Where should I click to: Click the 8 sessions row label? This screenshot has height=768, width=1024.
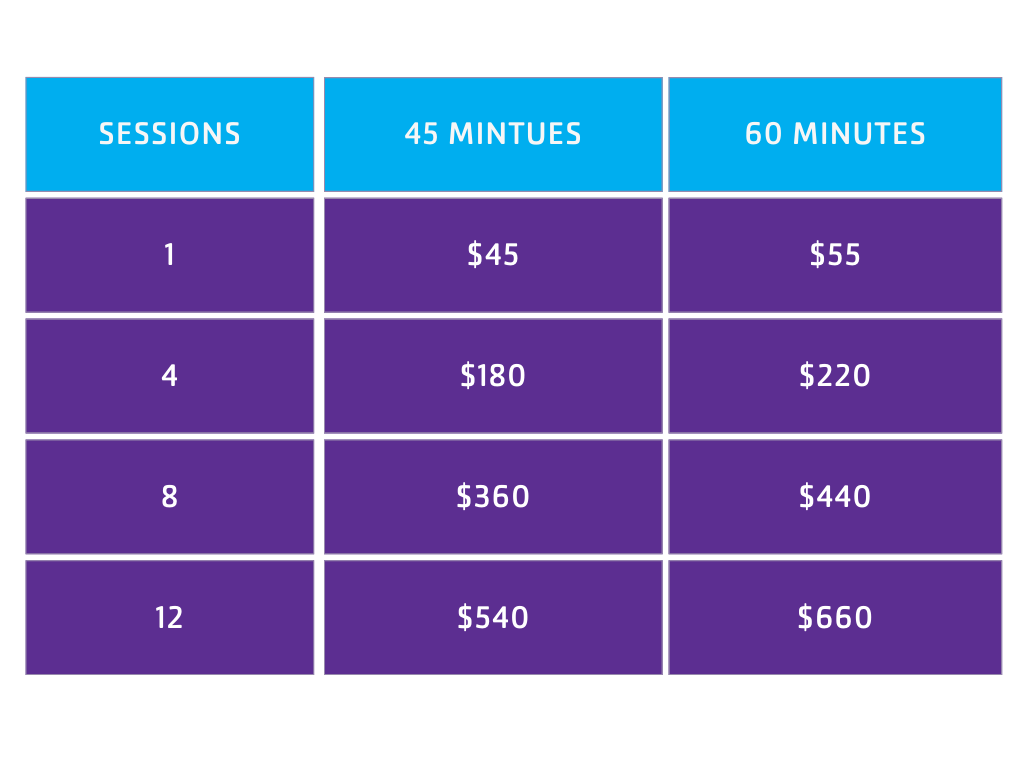tap(169, 497)
